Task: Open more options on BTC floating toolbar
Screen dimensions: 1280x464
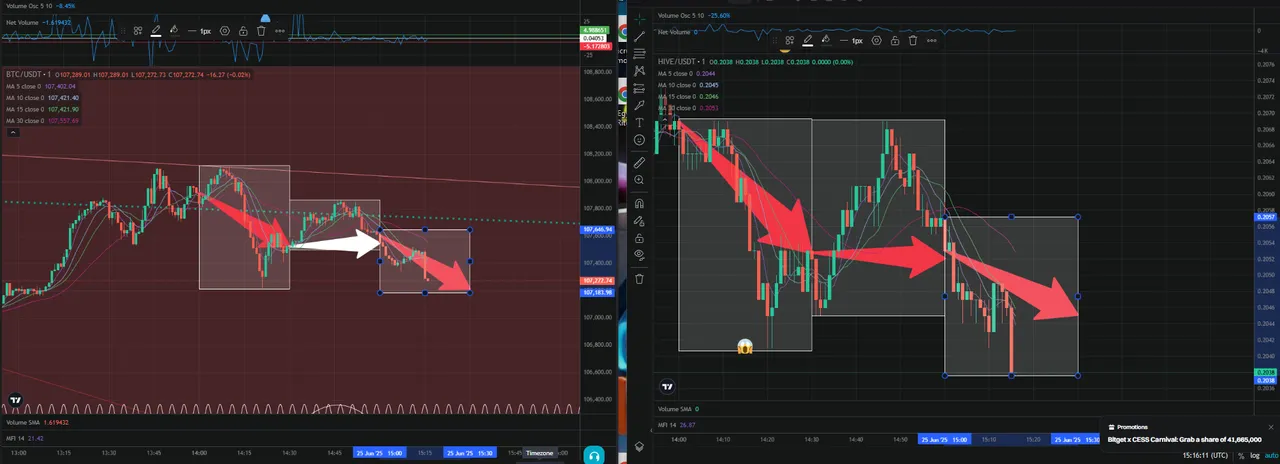Action: [280, 31]
